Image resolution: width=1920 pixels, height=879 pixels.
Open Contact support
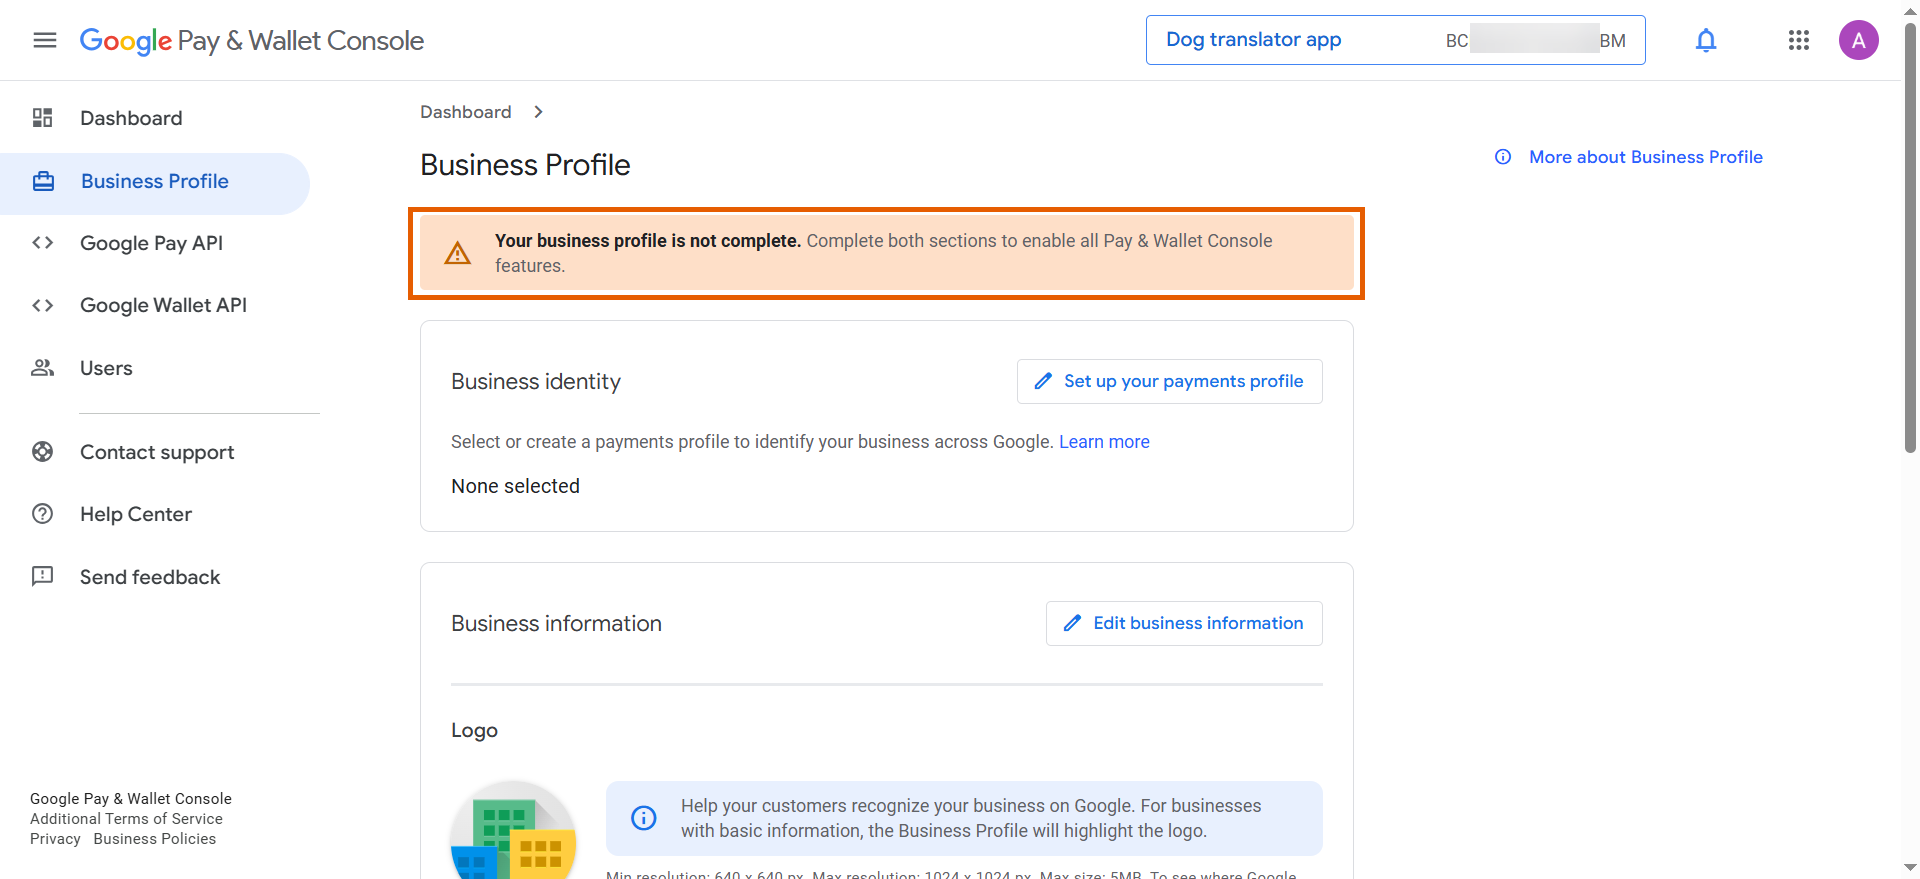[x=155, y=452]
